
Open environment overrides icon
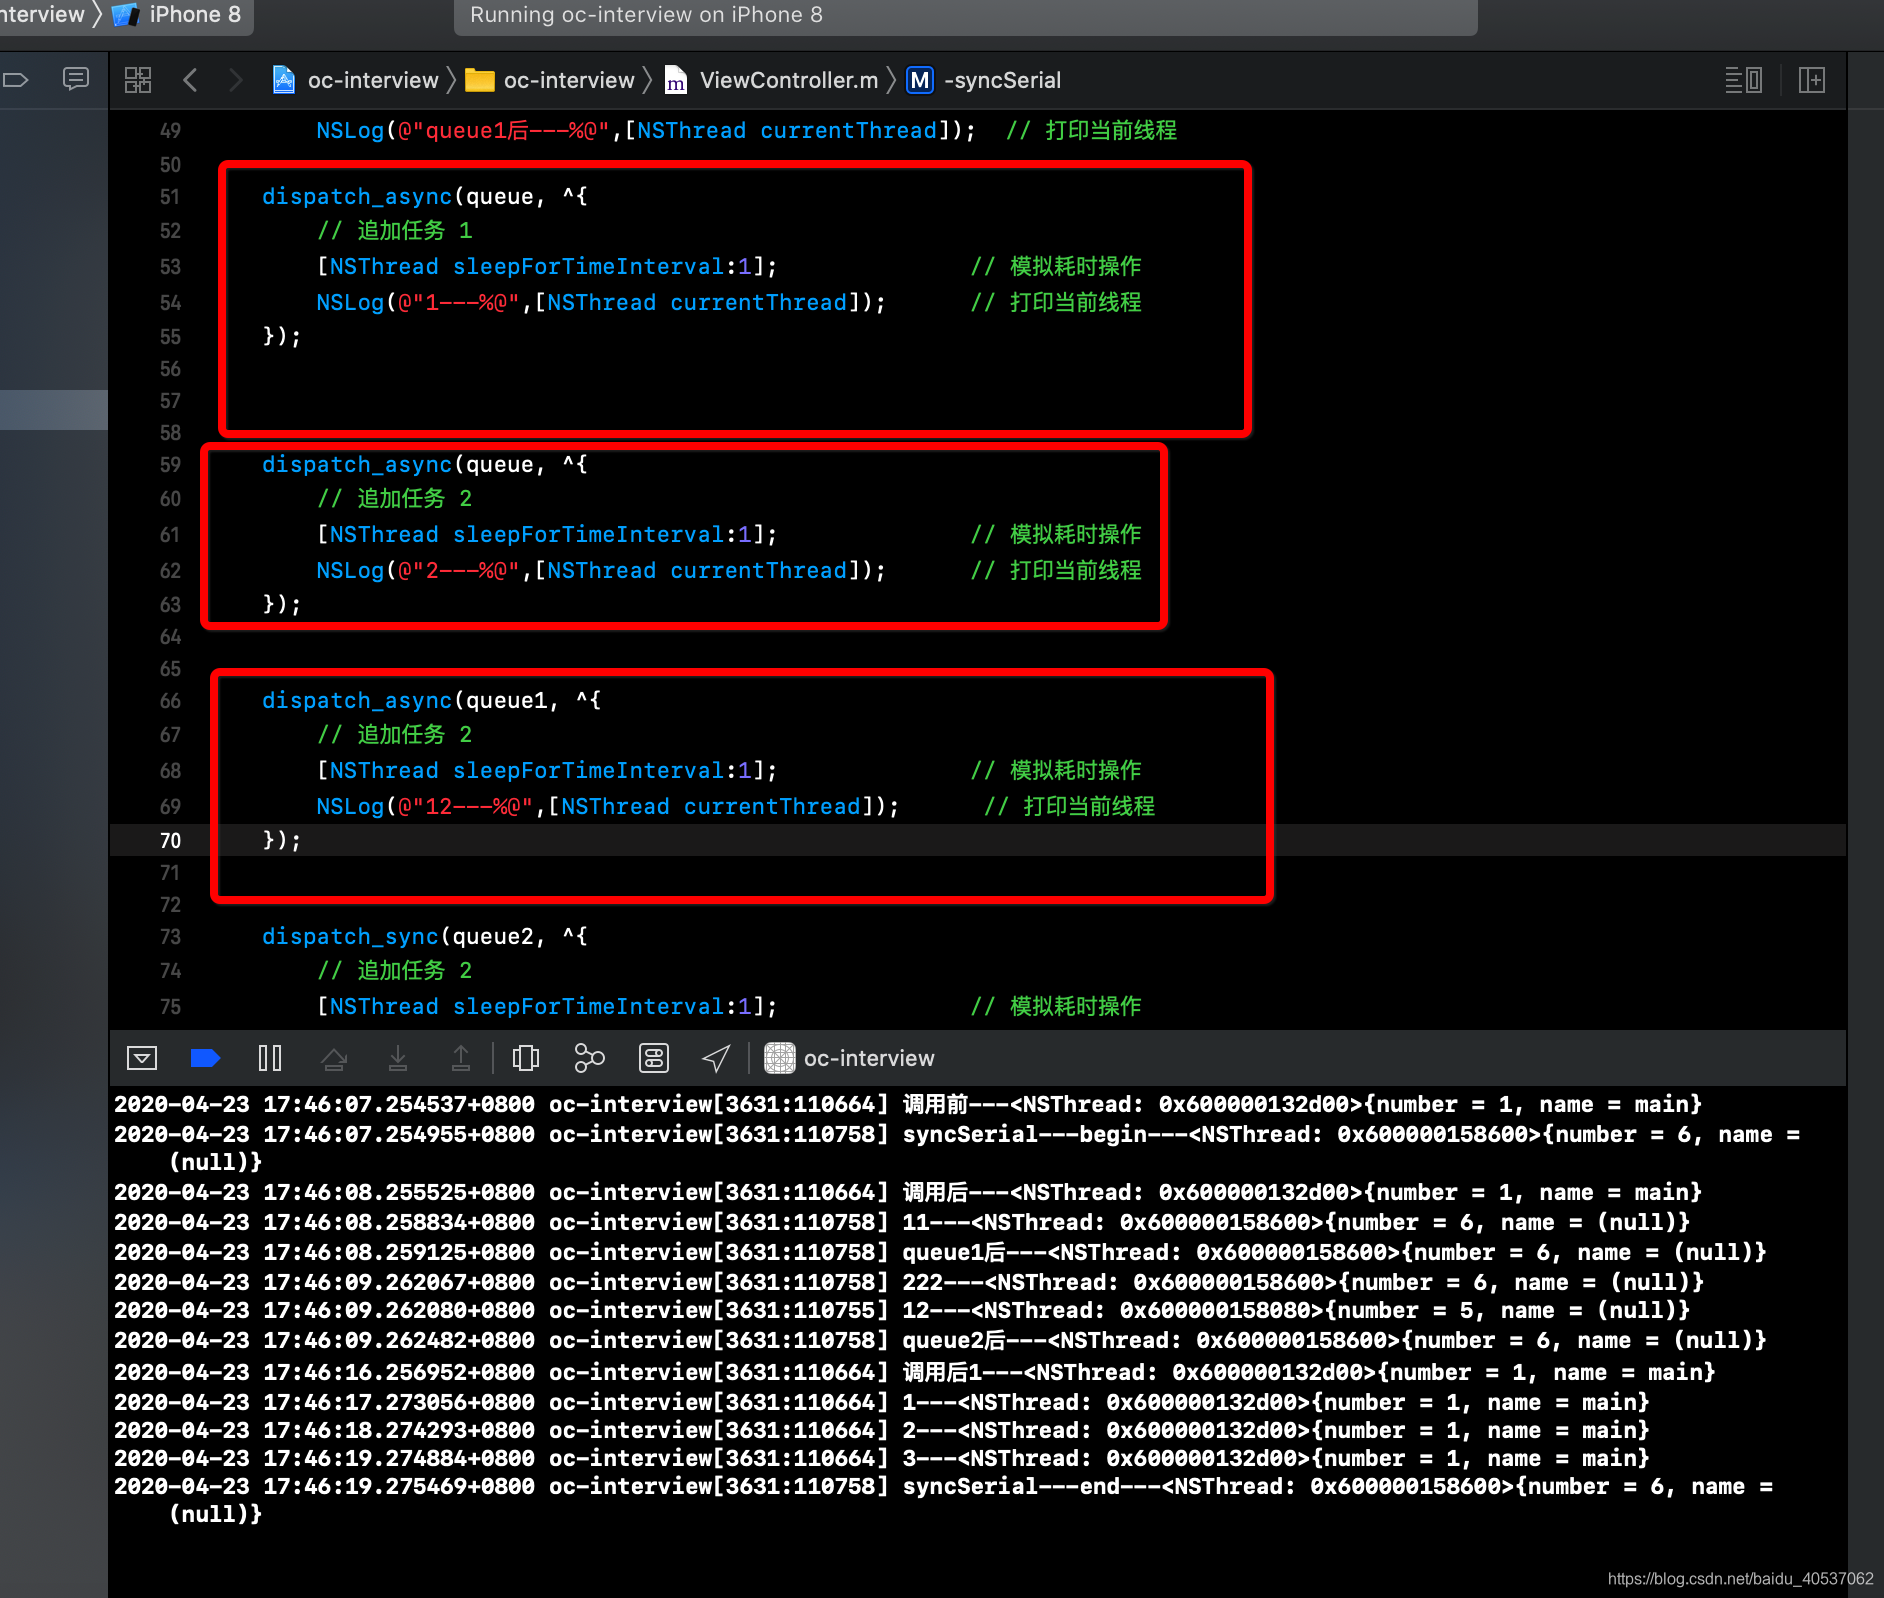click(654, 1058)
